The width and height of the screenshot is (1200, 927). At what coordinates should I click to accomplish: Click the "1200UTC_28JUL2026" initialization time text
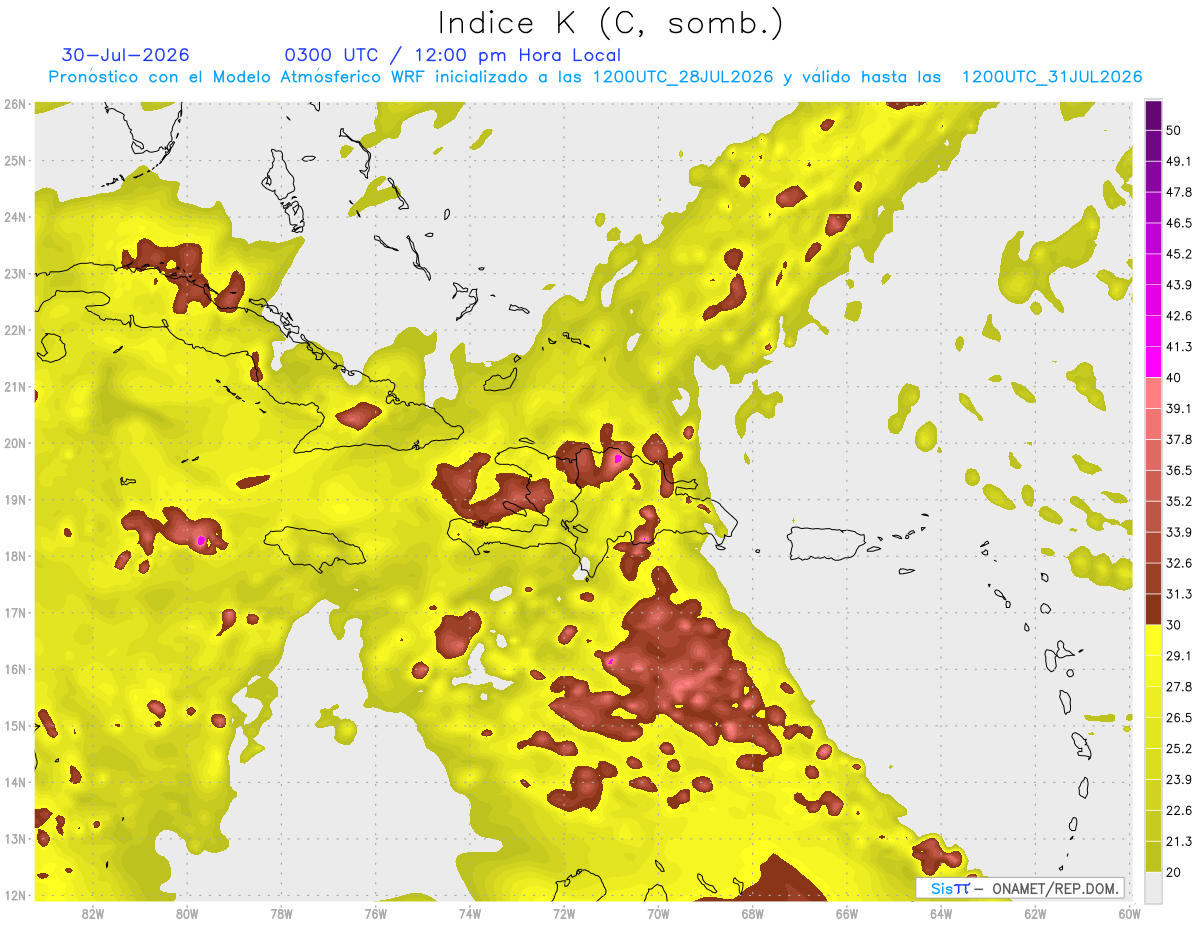[684, 77]
